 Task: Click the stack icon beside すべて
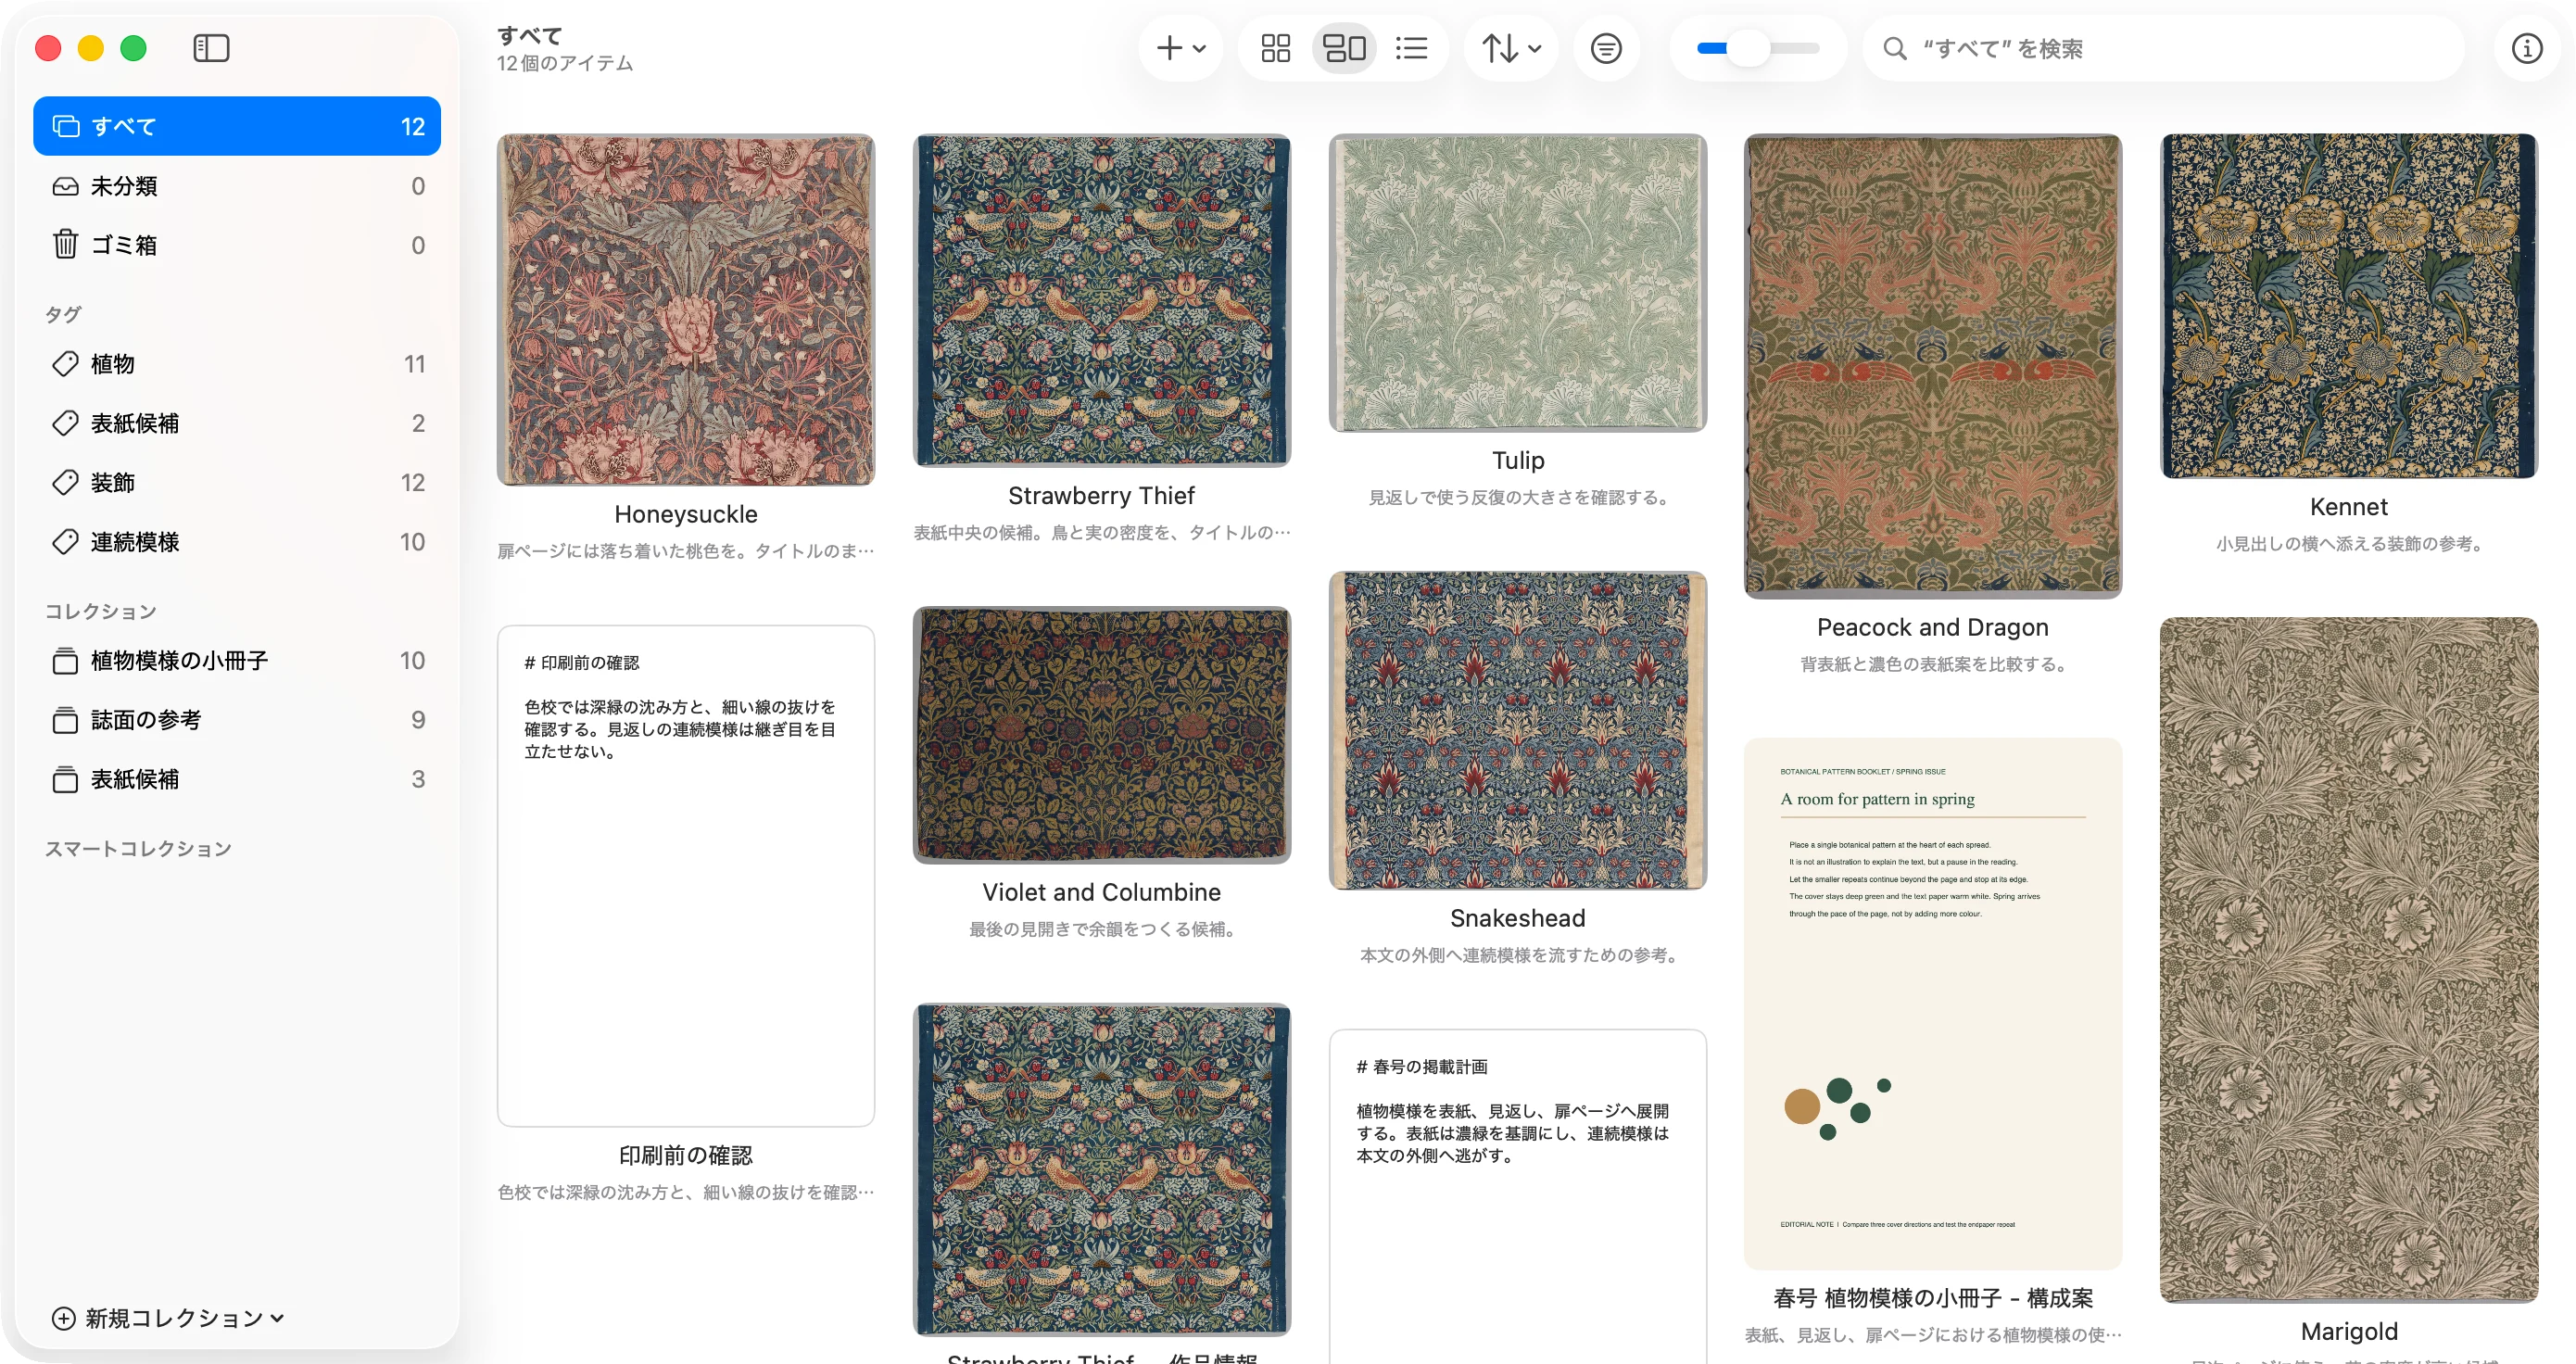pos(66,126)
